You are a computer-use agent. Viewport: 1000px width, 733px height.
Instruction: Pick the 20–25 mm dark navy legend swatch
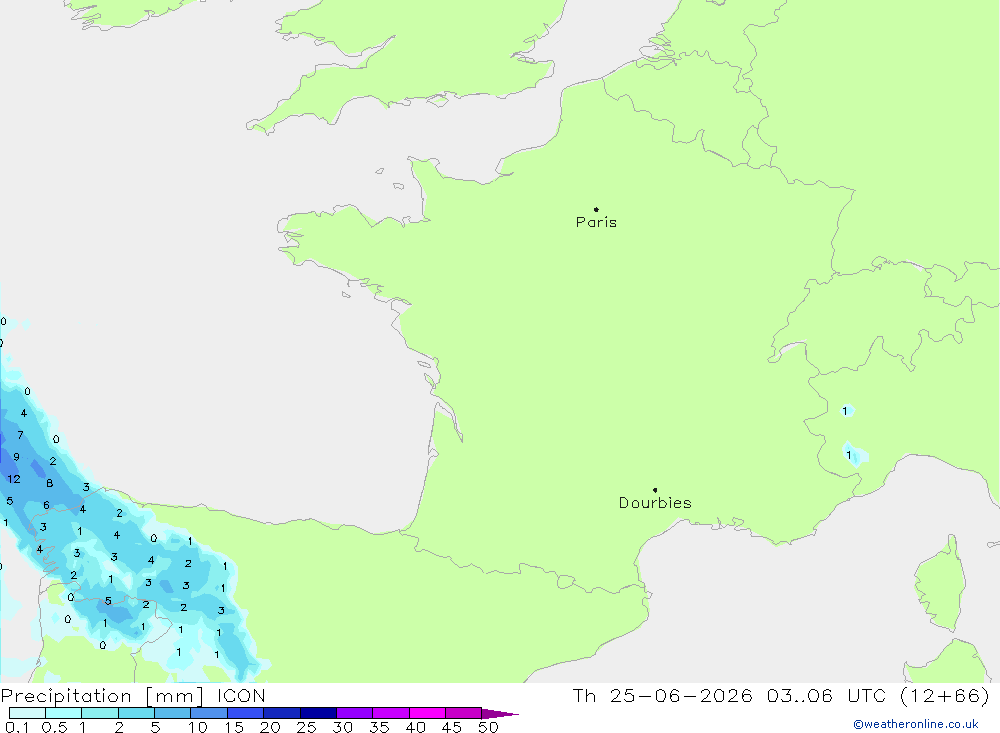[281, 713]
